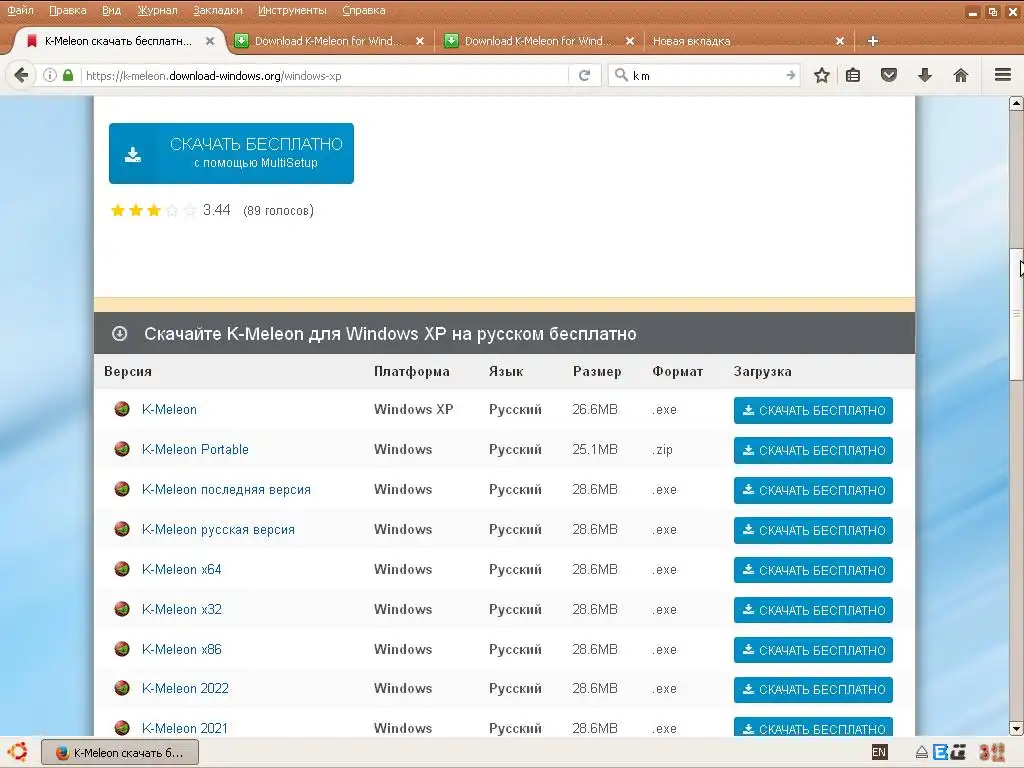Click the first rating star
This screenshot has height=768, width=1024.
[118, 210]
